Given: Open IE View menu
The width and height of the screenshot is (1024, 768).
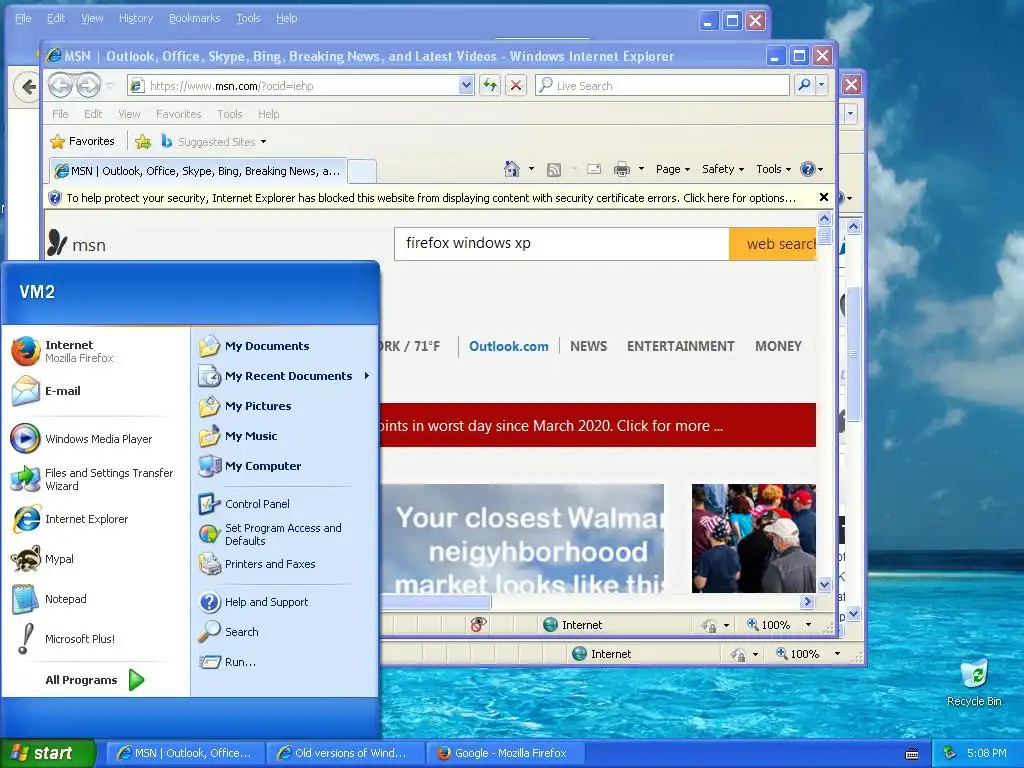Looking at the screenshot, I should pos(129,114).
